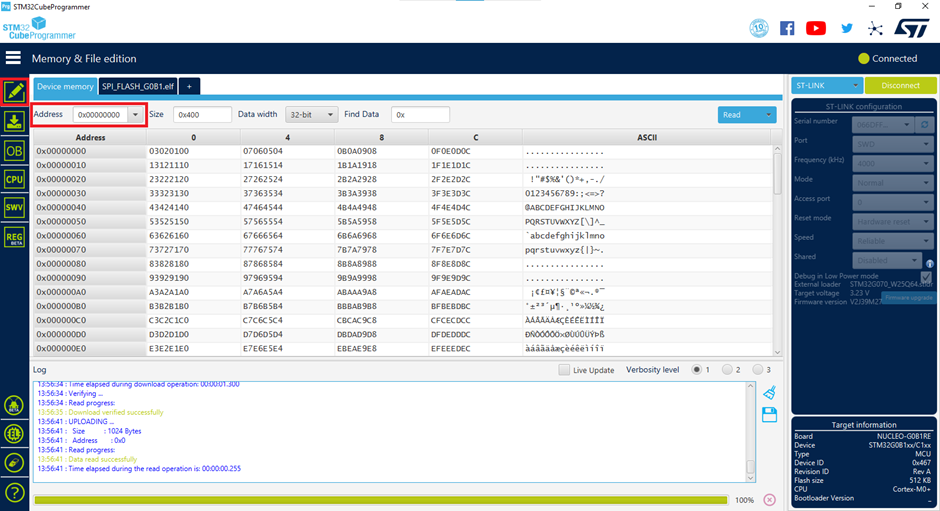This screenshot has height=511, width=940.
Task: Open the beta bug debug panel
Action: [14, 405]
